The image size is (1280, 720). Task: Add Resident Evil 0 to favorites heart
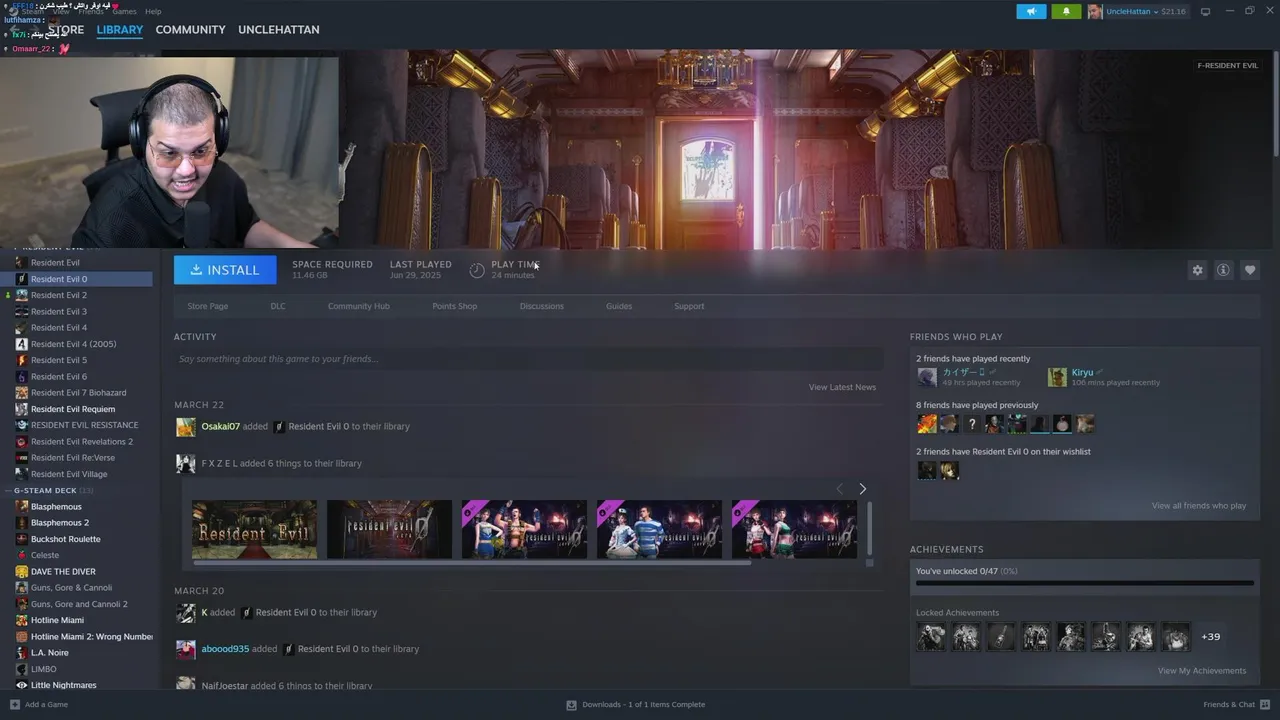point(1250,270)
